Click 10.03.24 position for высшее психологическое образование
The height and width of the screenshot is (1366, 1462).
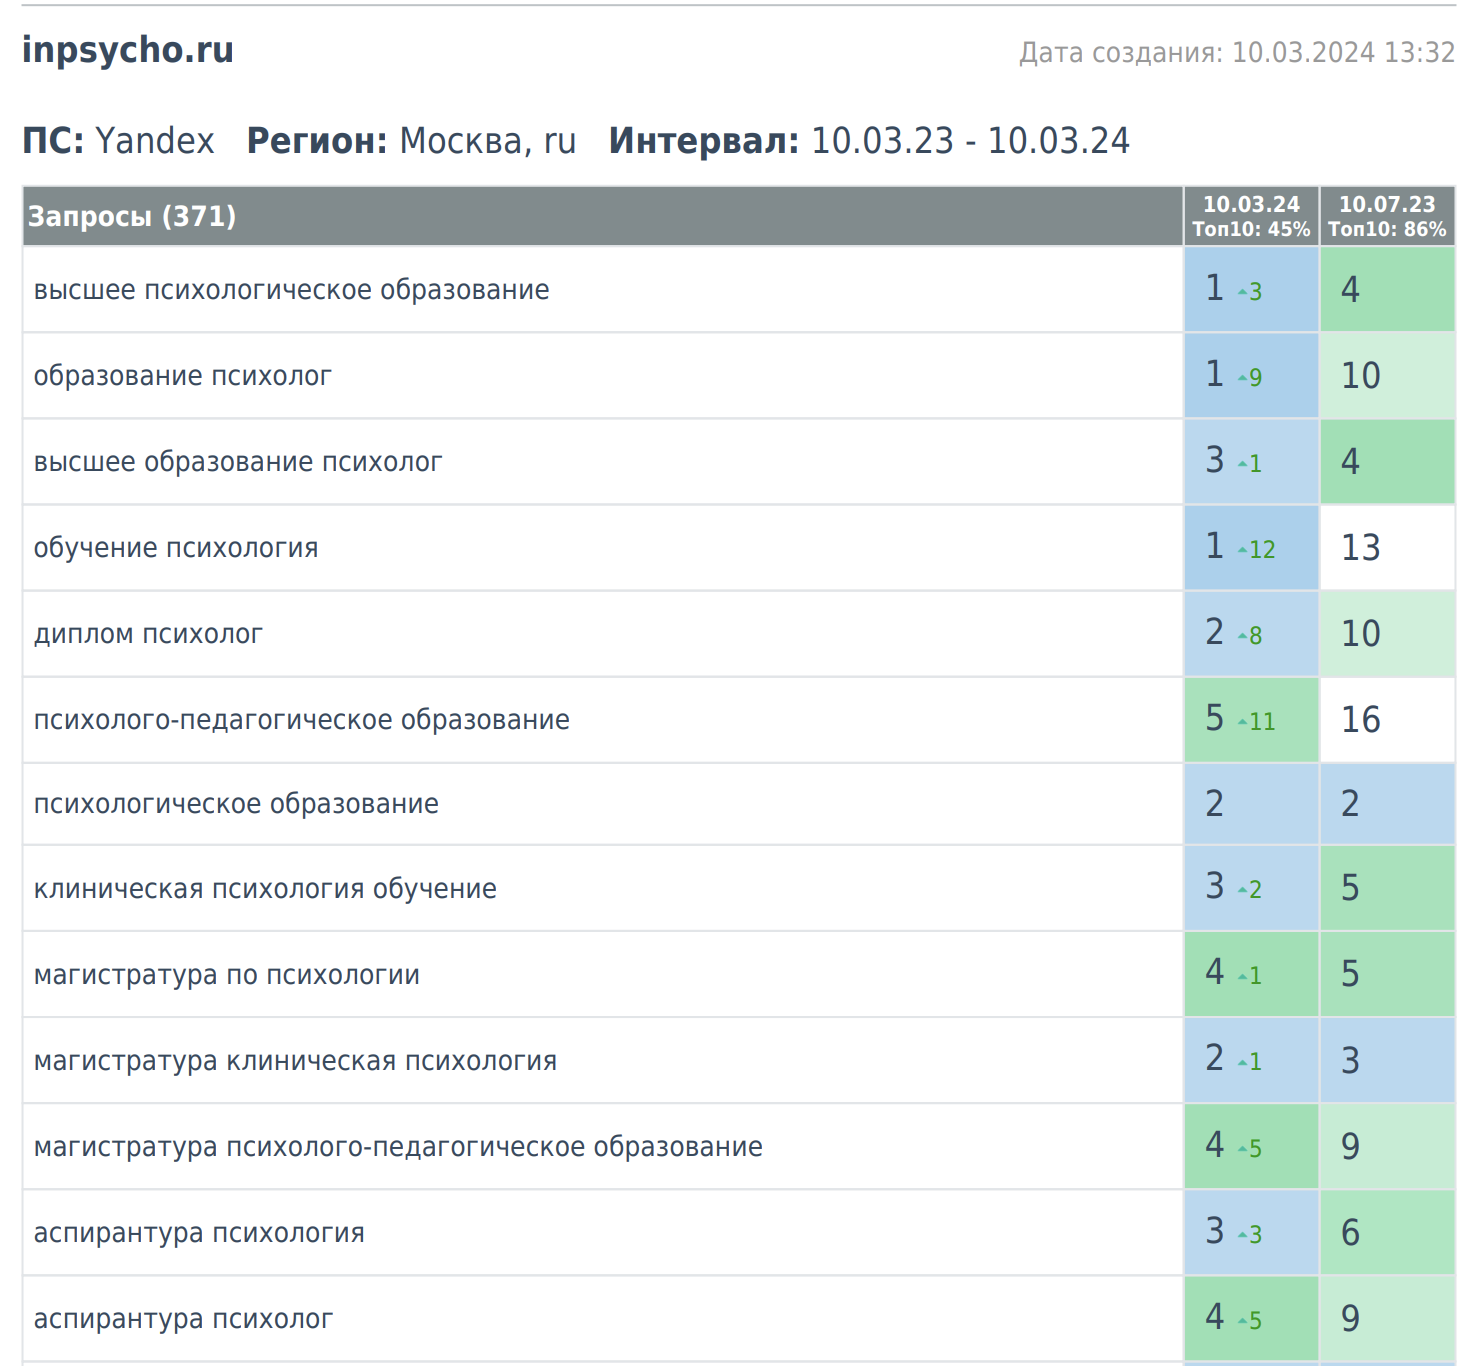click(x=1251, y=290)
